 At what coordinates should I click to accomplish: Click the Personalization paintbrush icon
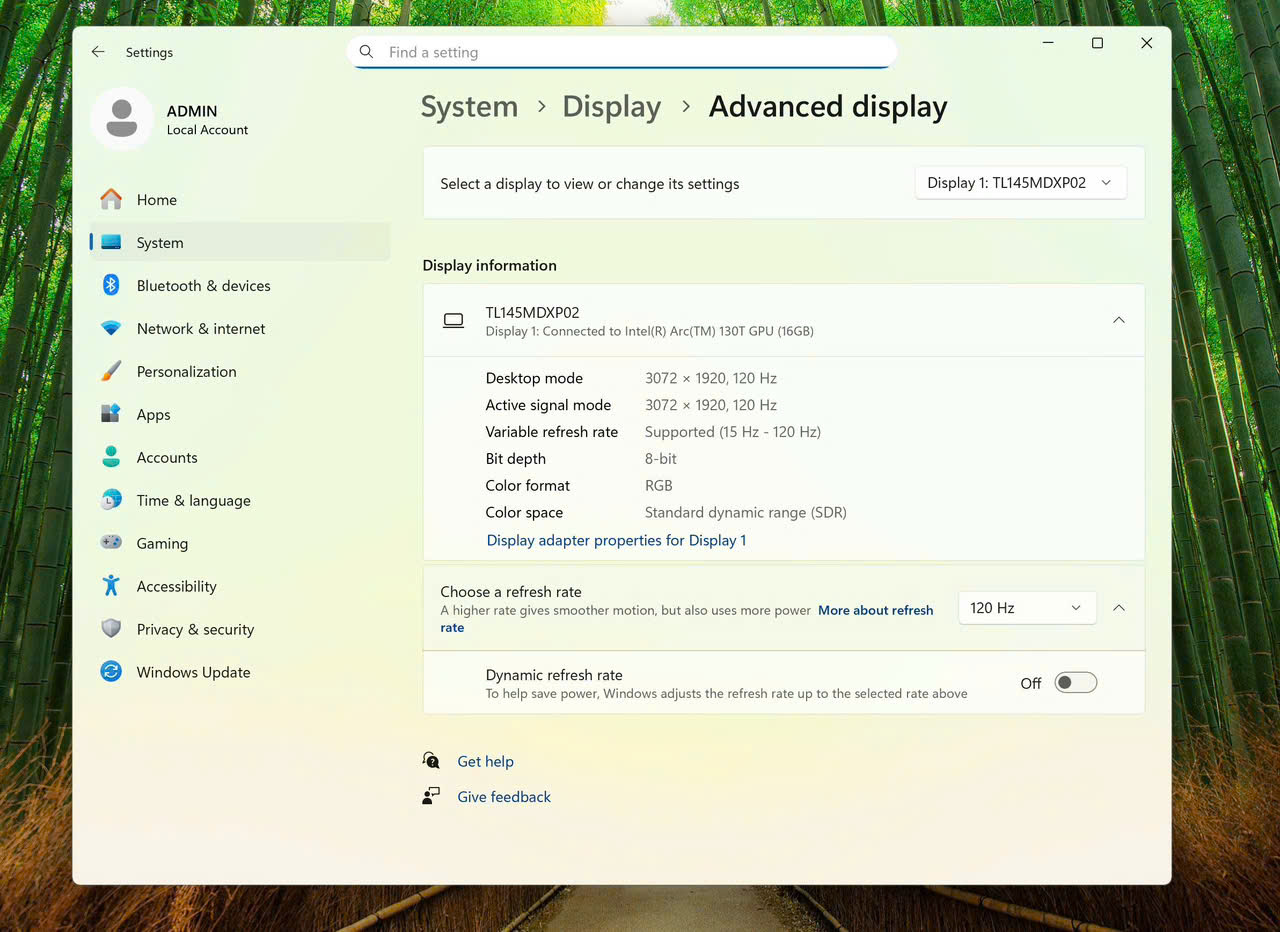111,371
